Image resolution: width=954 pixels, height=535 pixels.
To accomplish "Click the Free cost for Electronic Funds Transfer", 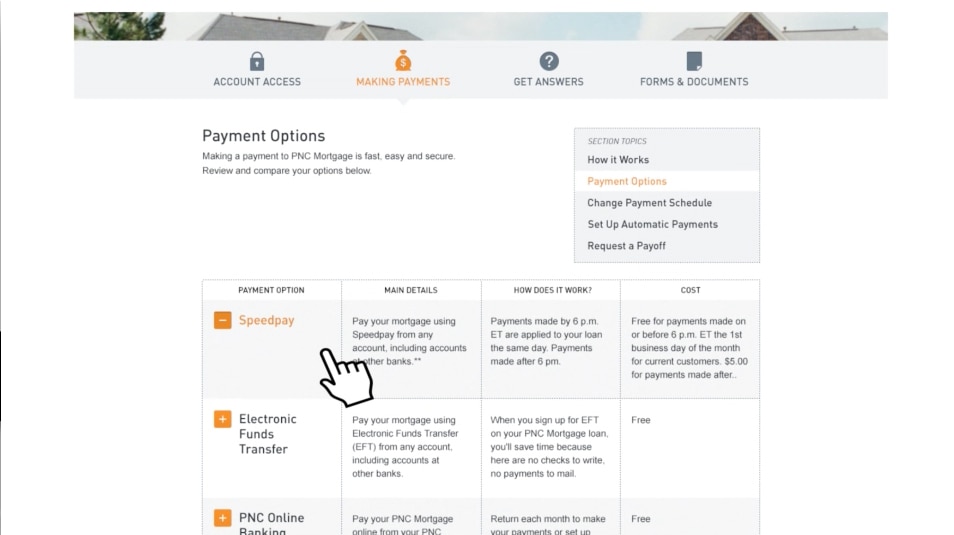I will pos(641,420).
